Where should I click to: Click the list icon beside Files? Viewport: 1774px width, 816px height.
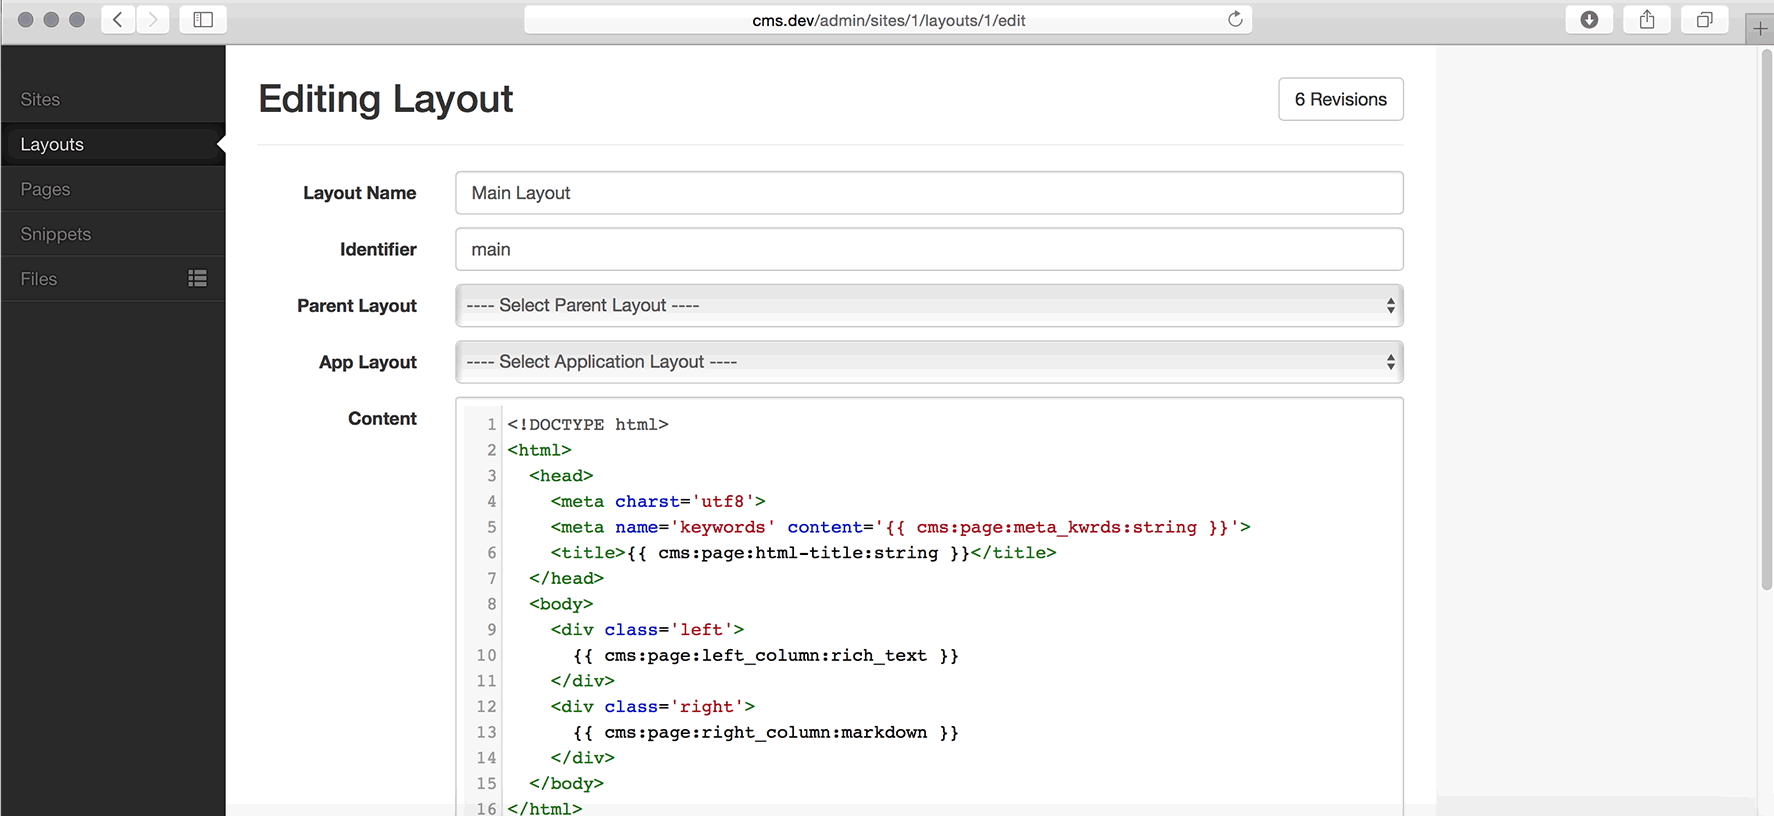pos(197,279)
